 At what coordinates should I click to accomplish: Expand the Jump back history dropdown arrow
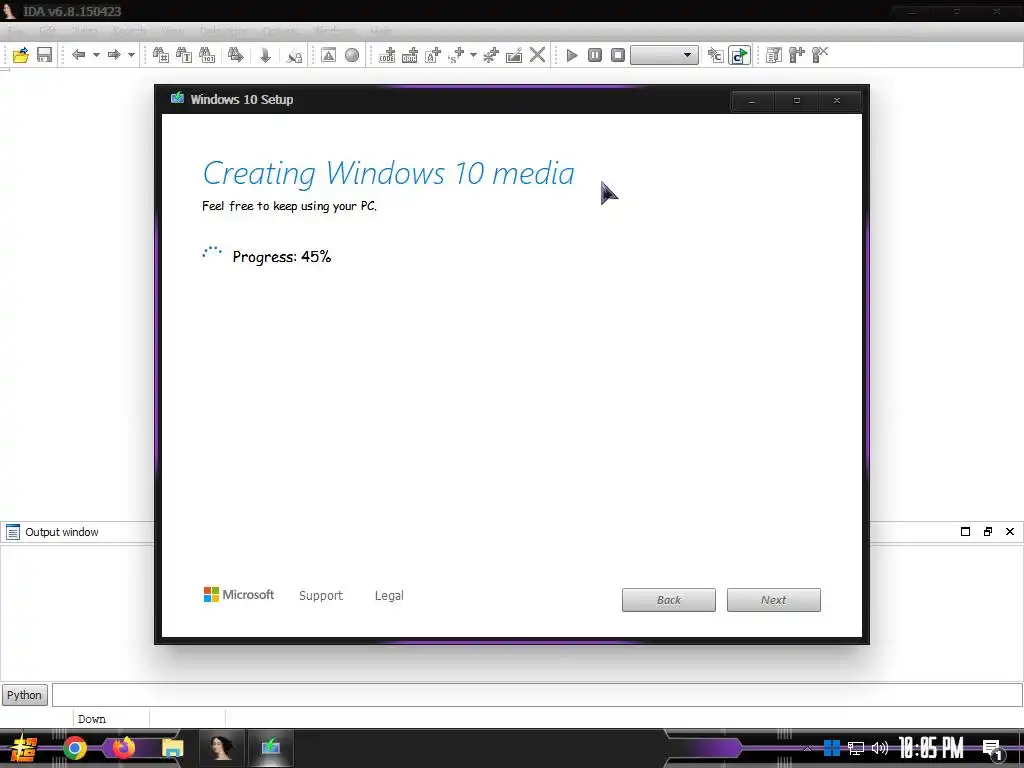pos(96,55)
